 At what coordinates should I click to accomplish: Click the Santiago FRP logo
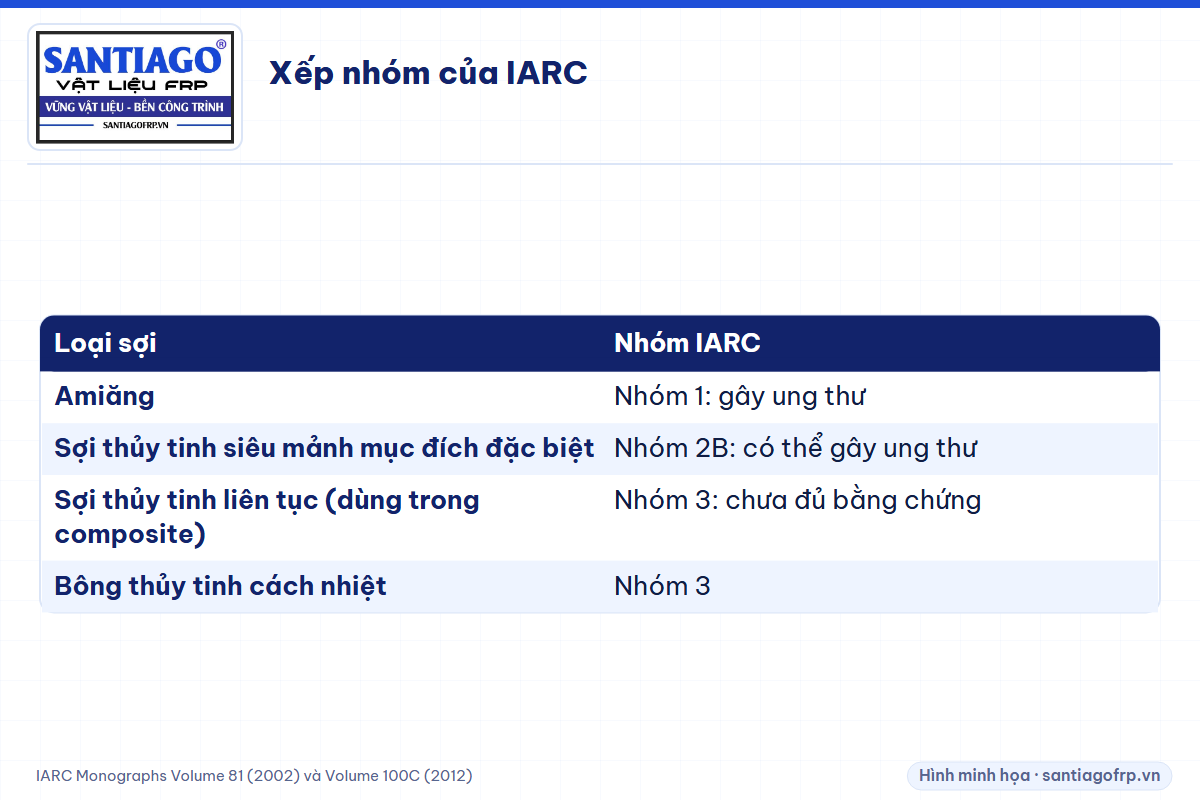pyautogui.click(x=135, y=87)
